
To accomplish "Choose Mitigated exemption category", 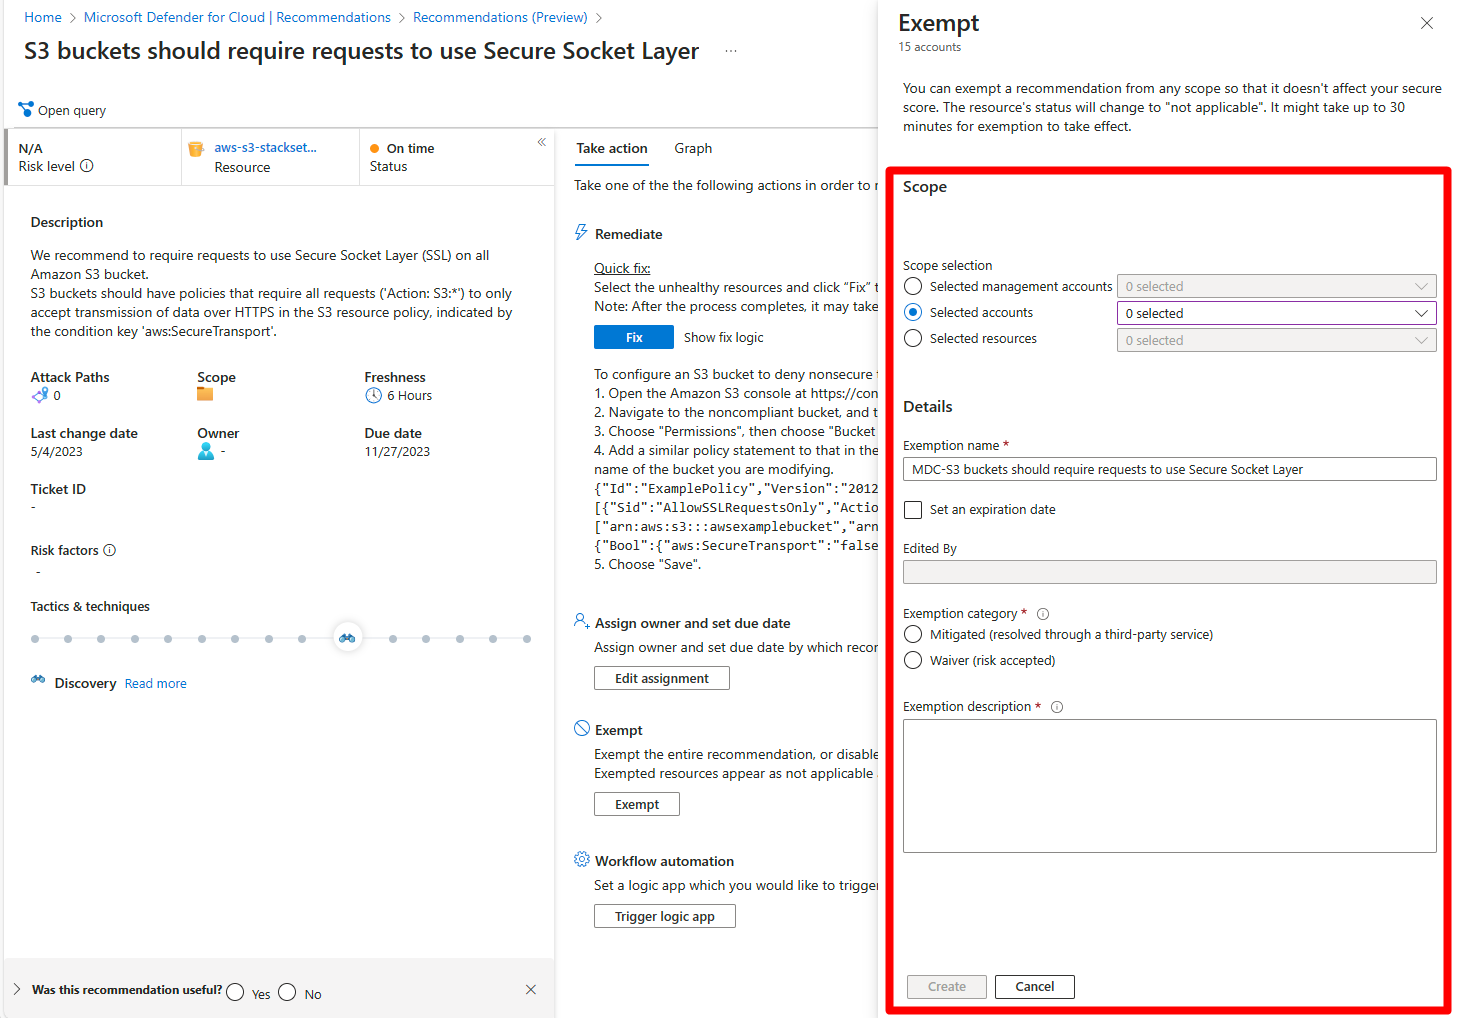I will (x=913, y=635).
